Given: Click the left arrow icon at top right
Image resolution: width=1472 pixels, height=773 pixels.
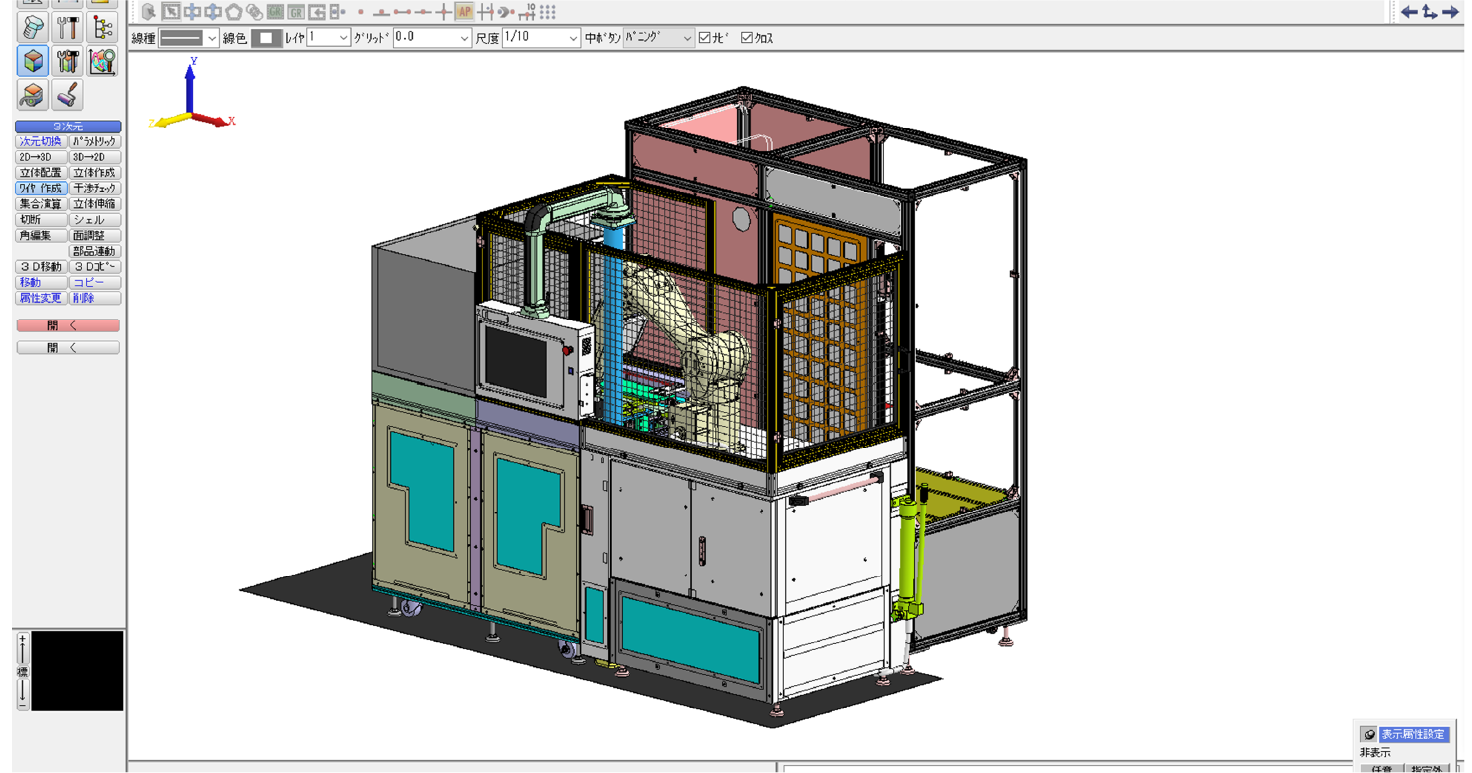Looking at the screenshot, I should (x=1408, y=12).
